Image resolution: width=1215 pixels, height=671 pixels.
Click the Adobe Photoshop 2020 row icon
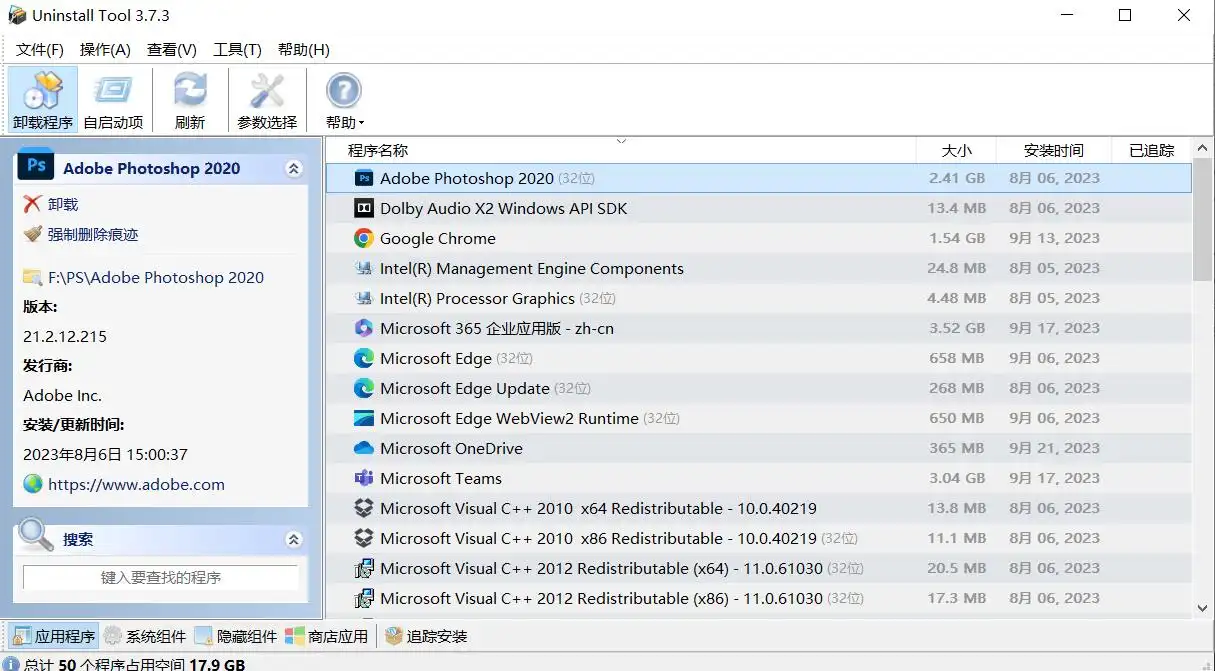pyautogui.click(x=364, y=178)
